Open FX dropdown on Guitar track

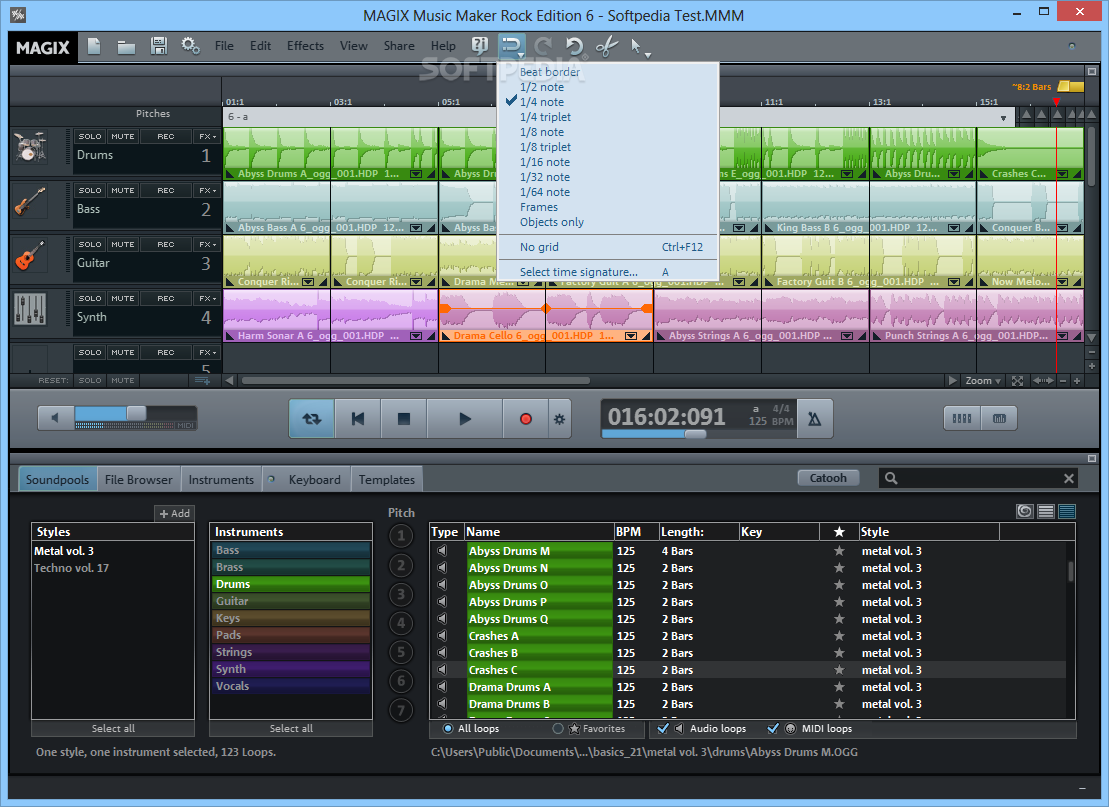pos(207,244)
